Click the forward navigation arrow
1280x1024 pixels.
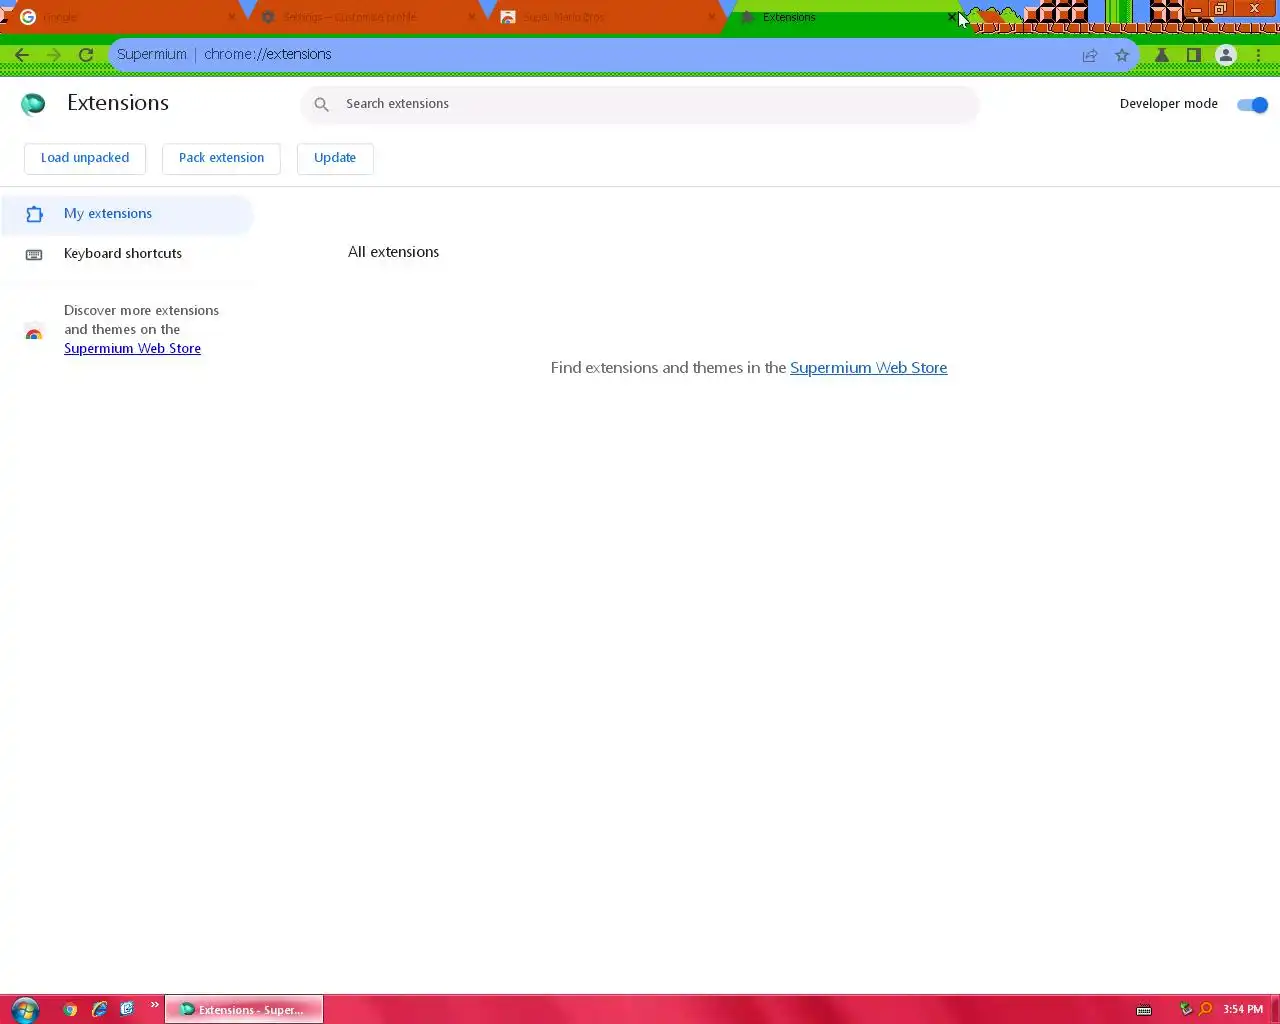[x=54, y=55]
